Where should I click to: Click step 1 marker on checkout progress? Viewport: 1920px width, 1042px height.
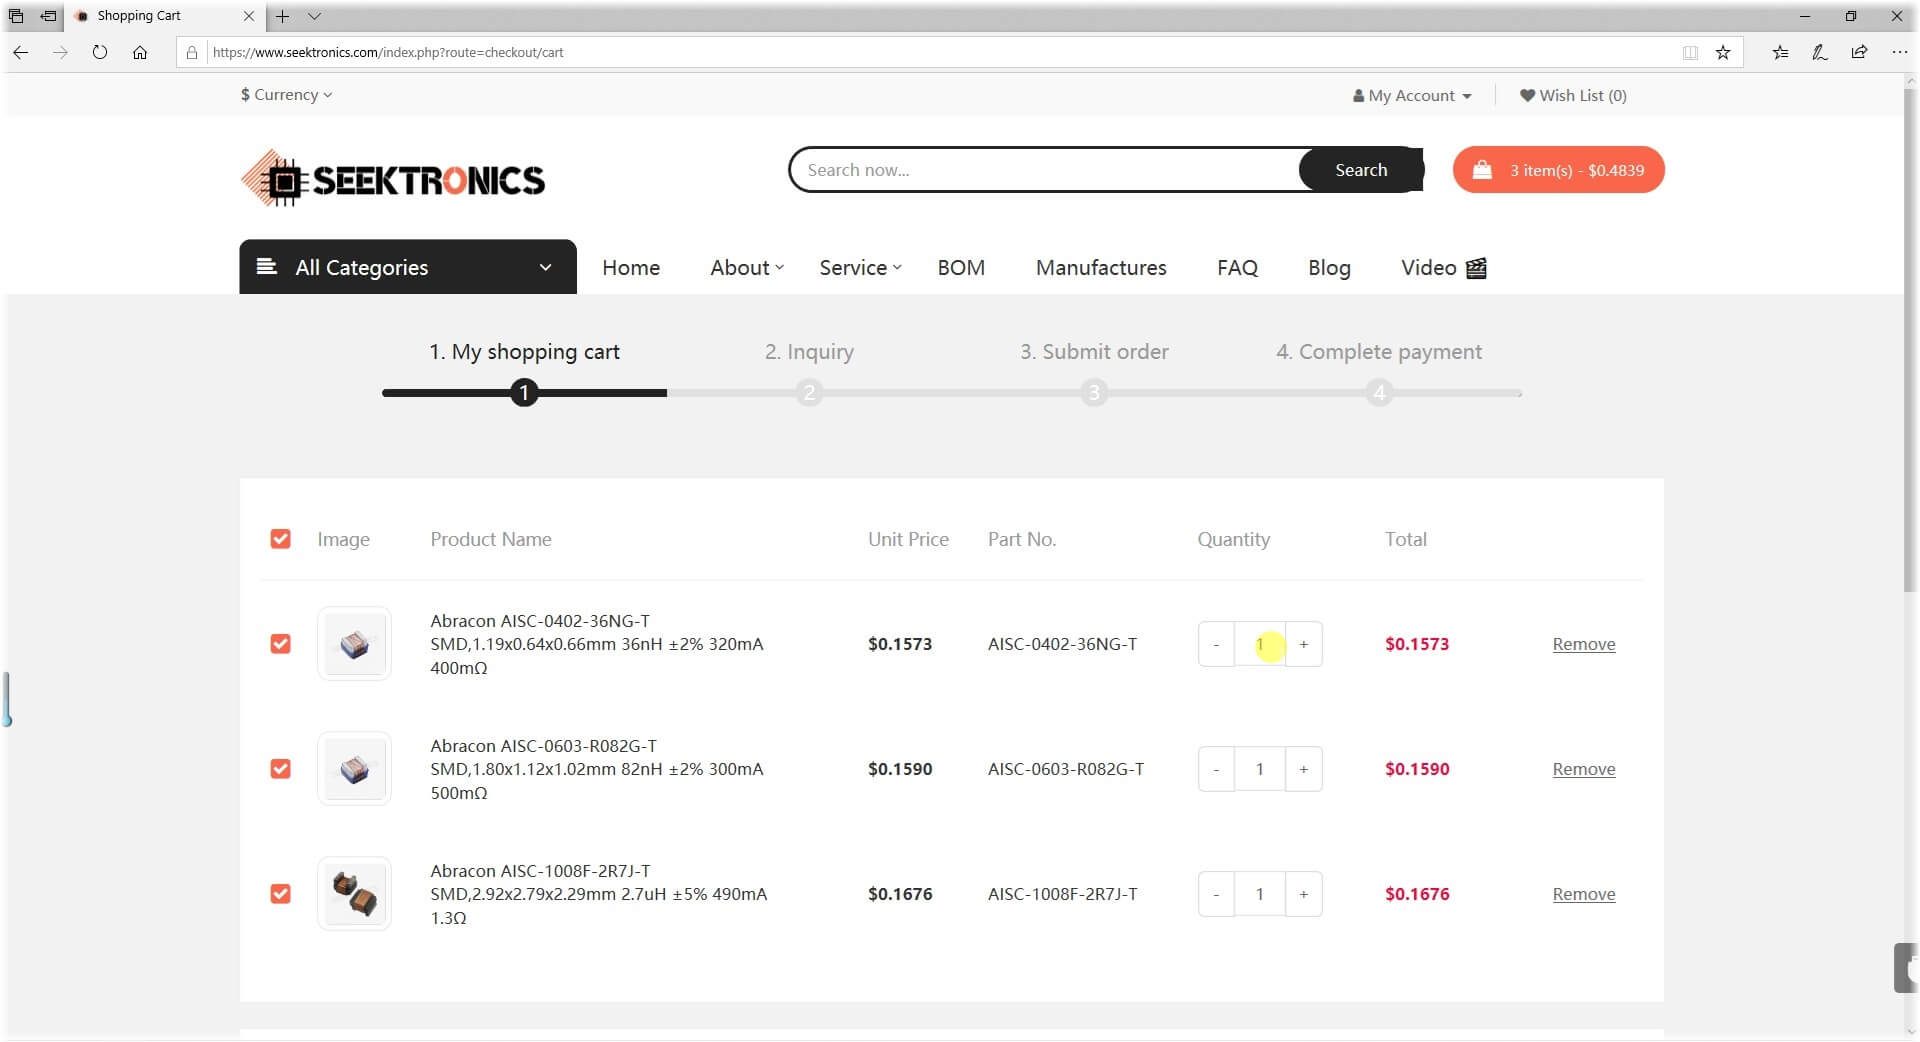click(524, 393)
